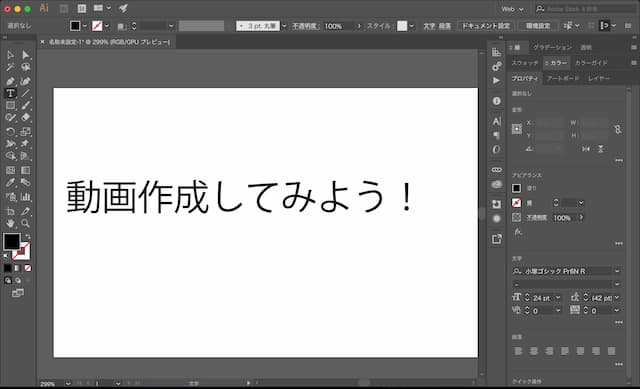Image resolution: width=640 pixels, height=389 pixels.
Task: Set Gradient mode box below fill
Action: (x=18, y=268)
